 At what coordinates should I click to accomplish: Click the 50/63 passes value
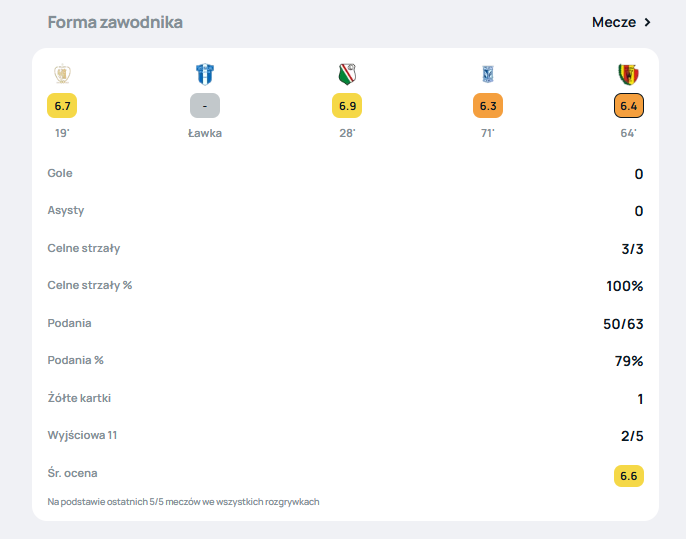[622, 324]
